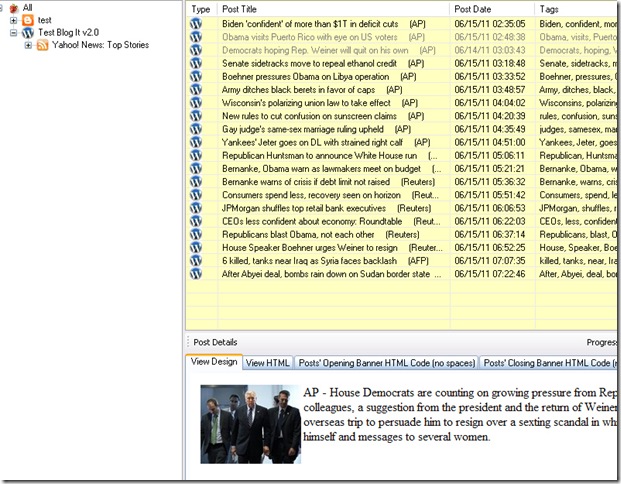
Task: Click the Post Details panel label
Action: pyautogui.click(x=215, y=342)
